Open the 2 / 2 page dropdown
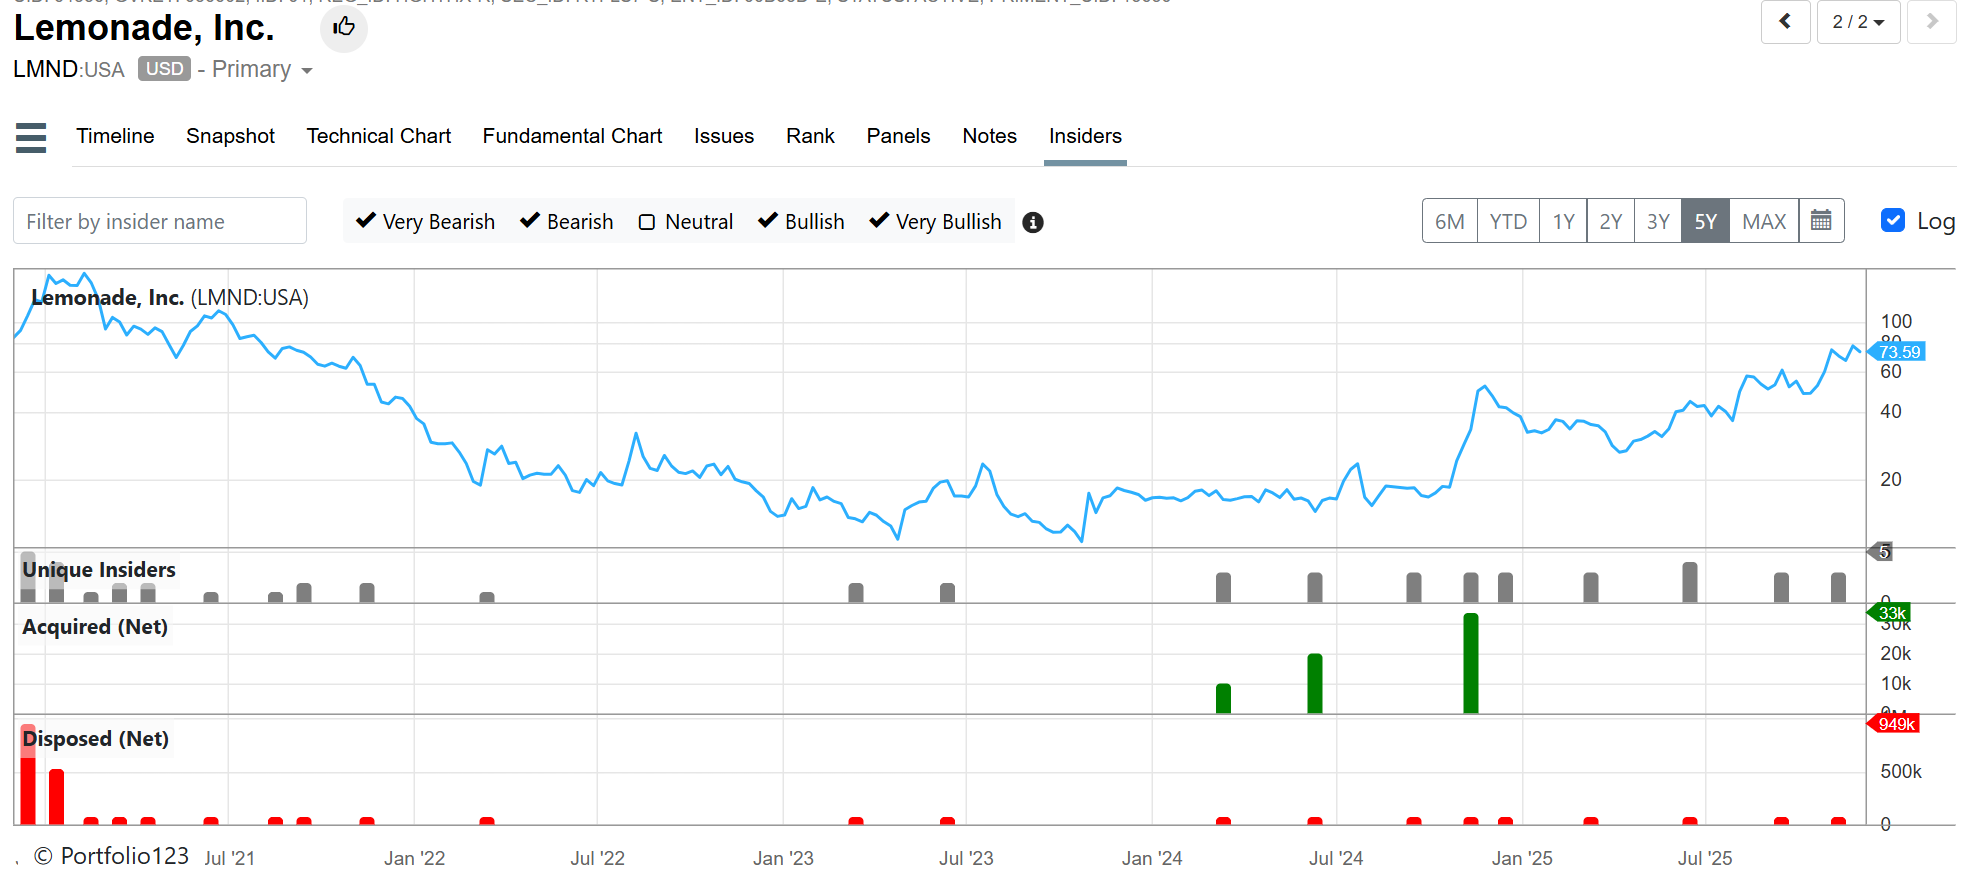Viewport: 1962px width, 889px height. point(1858,22)
